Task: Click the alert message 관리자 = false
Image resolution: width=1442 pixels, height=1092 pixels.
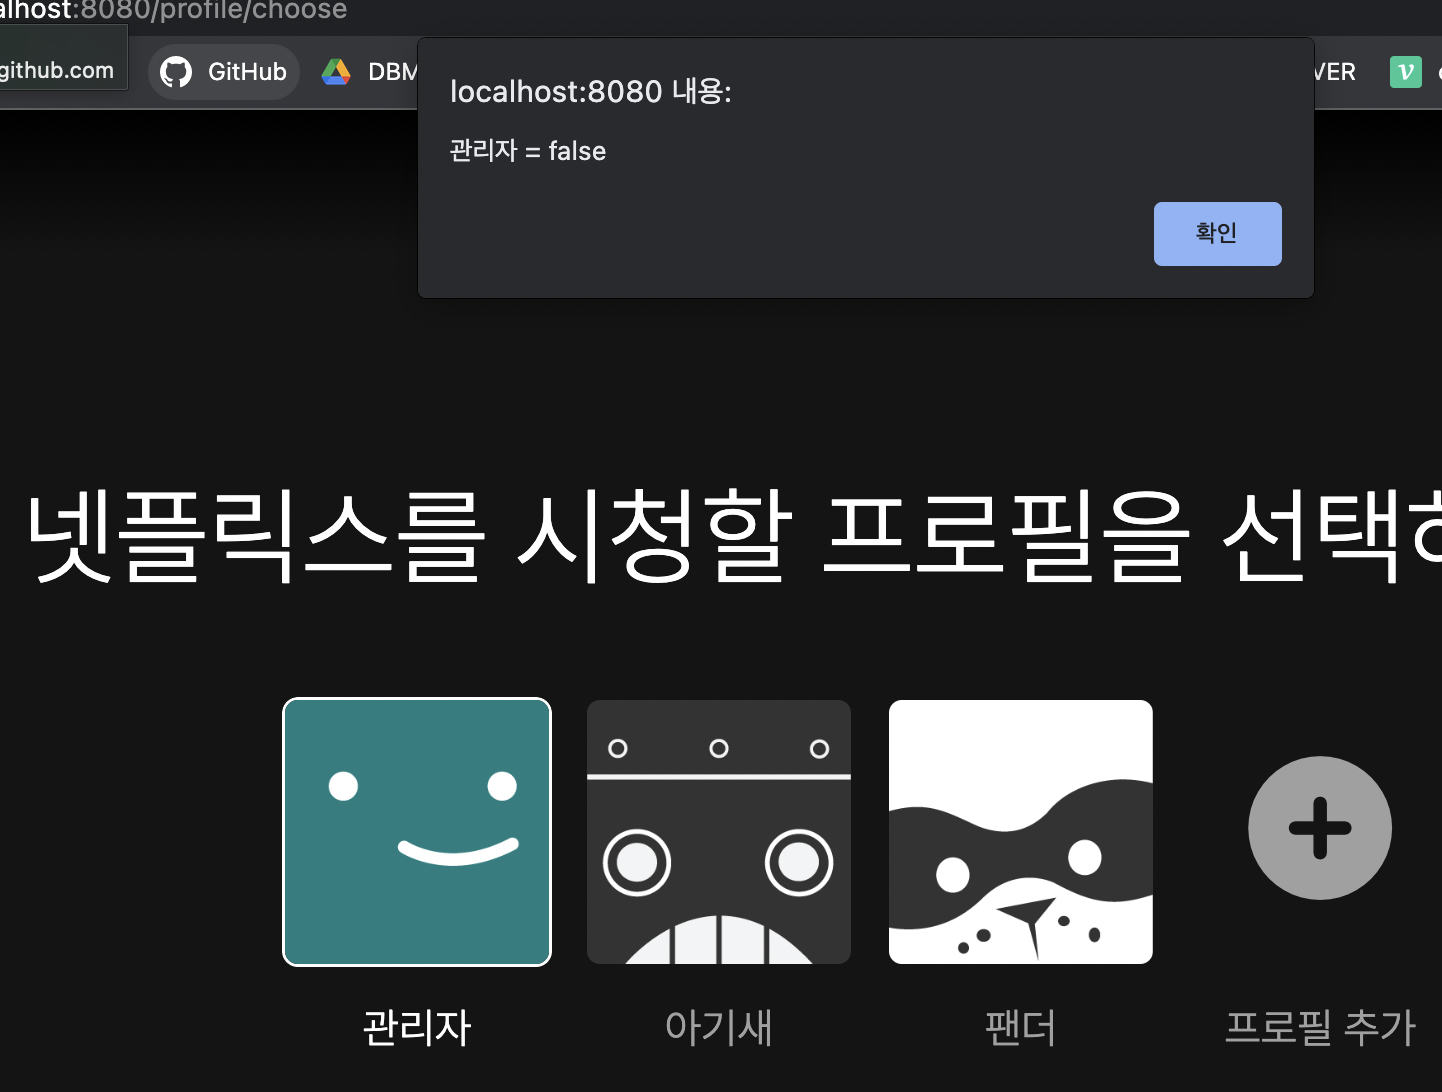Action: pyautogui.click(x=528, y=151)
